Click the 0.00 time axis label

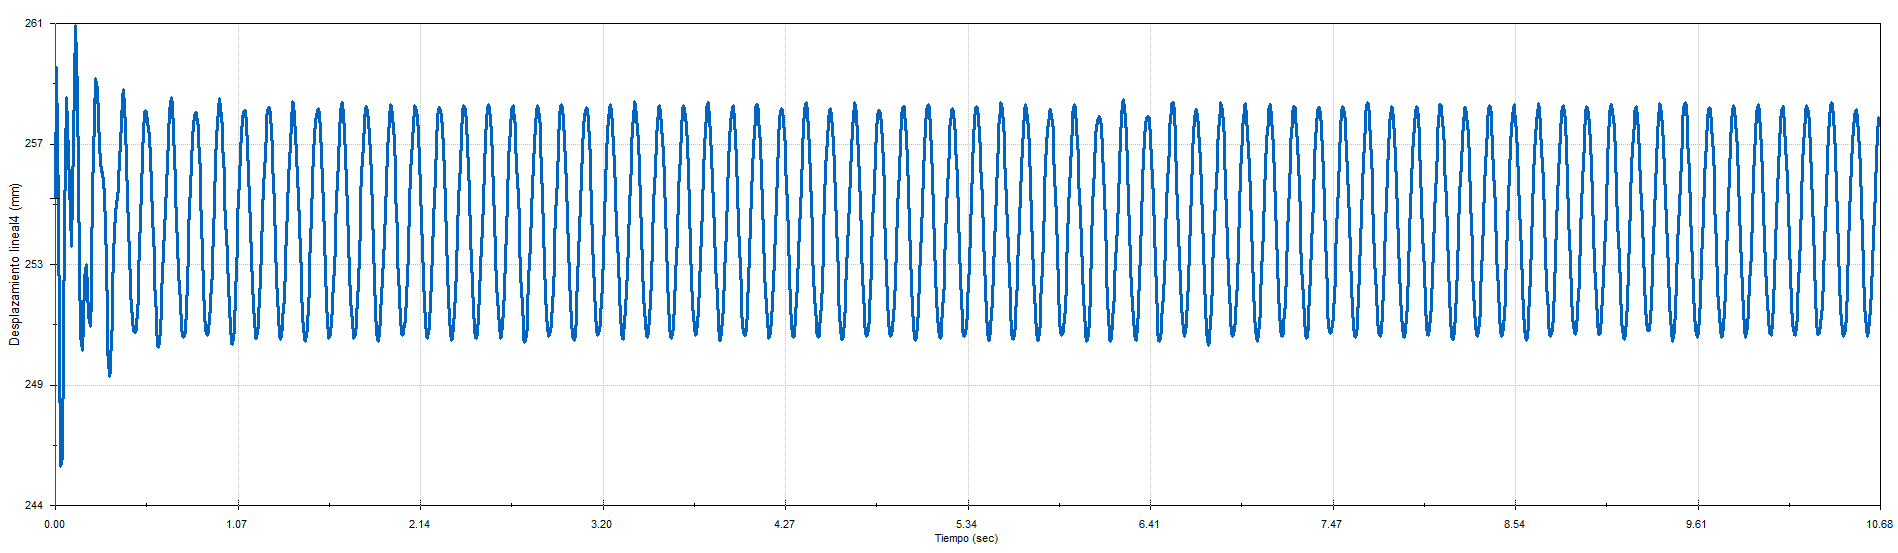[x=54, y=524]
